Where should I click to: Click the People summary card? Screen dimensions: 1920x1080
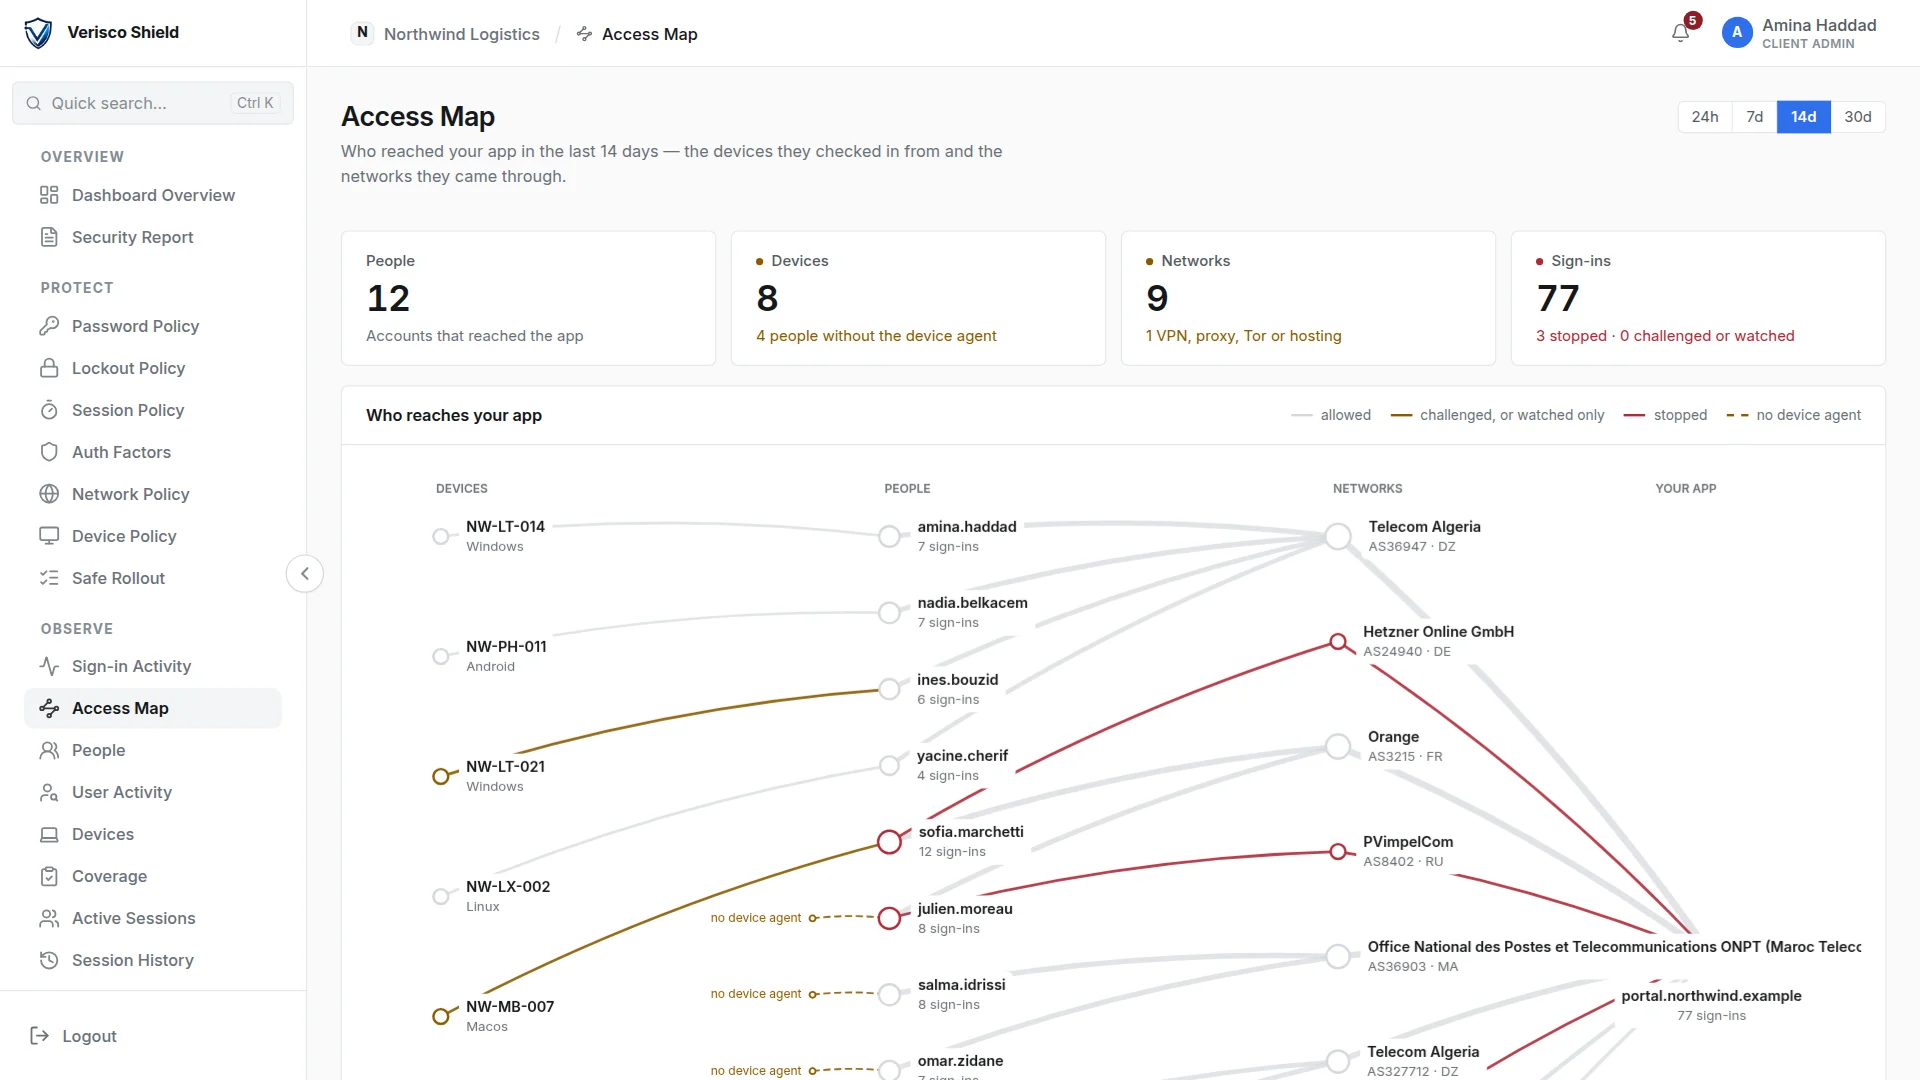click(x=528, y=298)
